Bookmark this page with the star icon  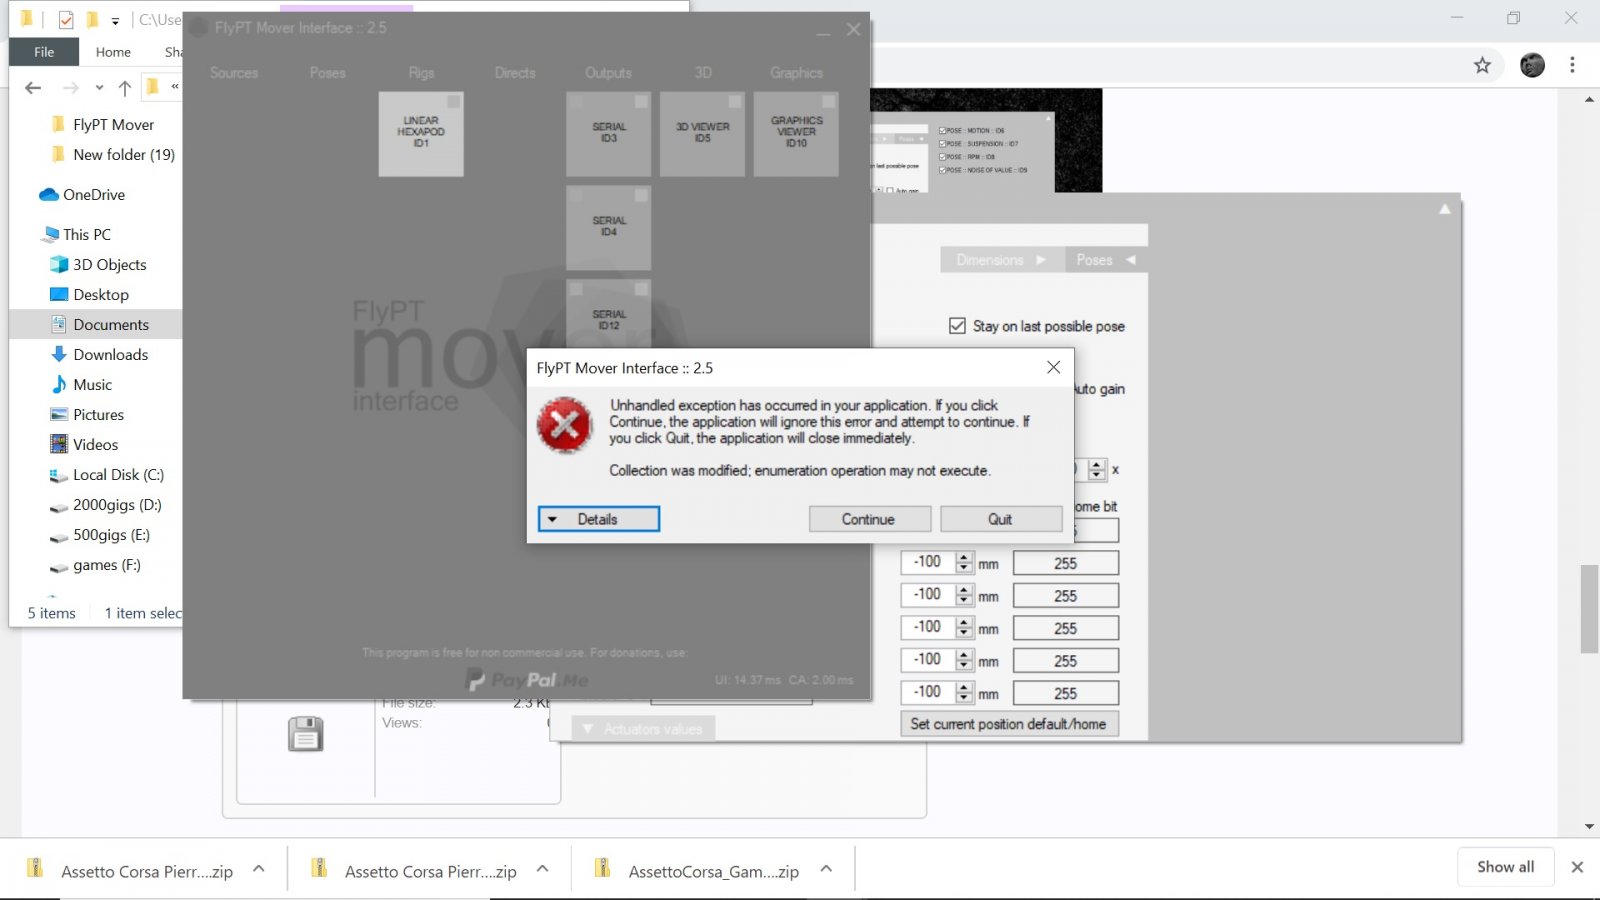point(1482,65)
